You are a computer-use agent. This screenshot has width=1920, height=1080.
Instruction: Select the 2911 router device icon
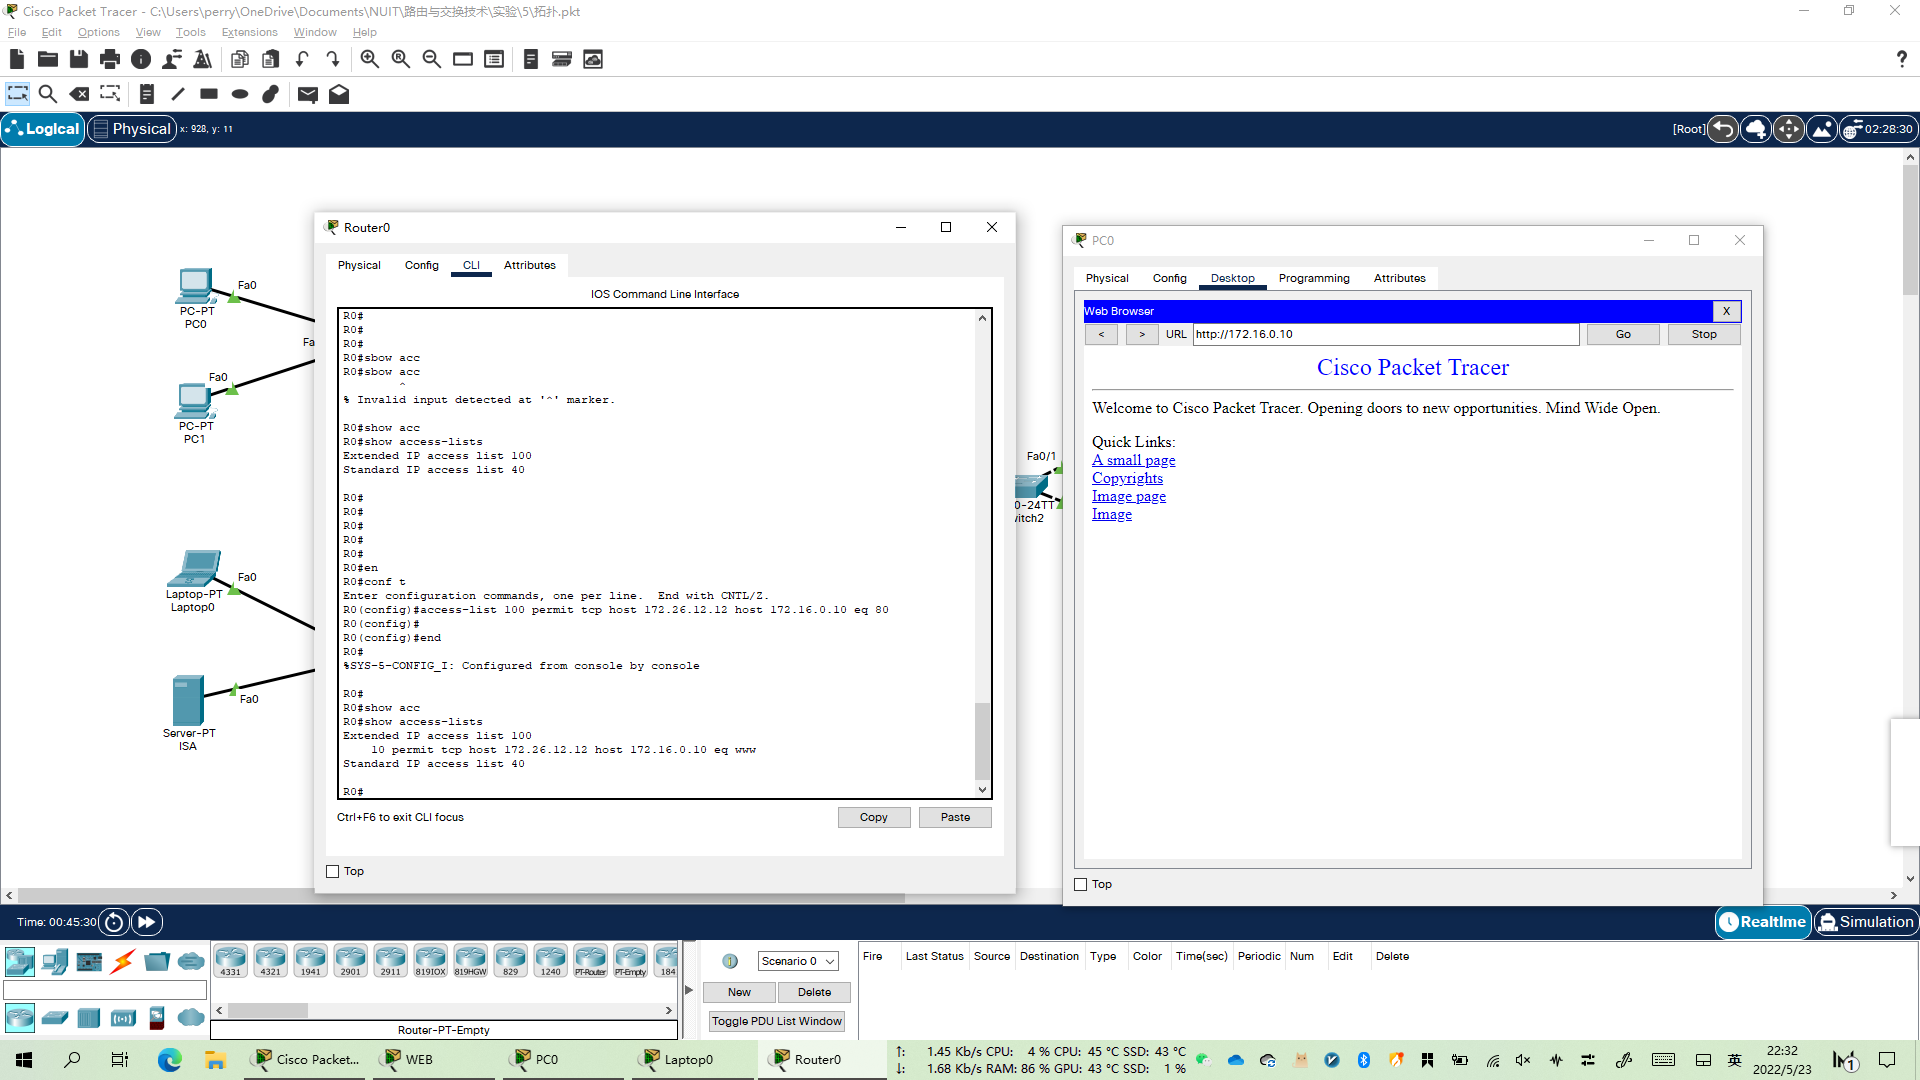pyautogui.click(x=390, y=960)
